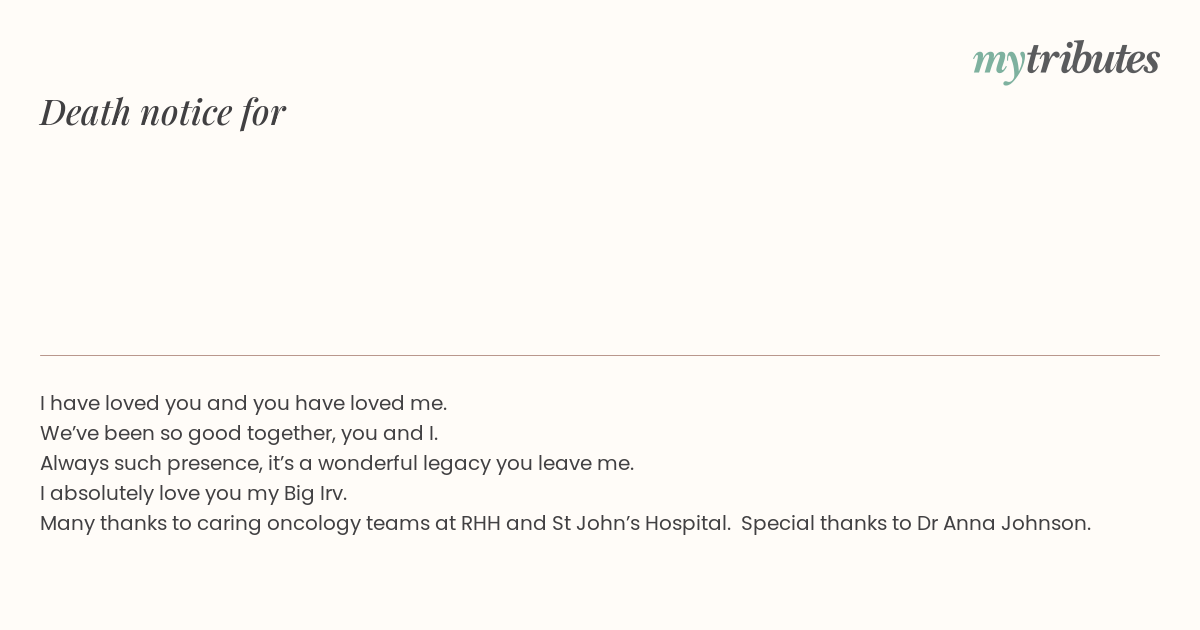Click the line starting "Always such presence"

click(337, 463)
